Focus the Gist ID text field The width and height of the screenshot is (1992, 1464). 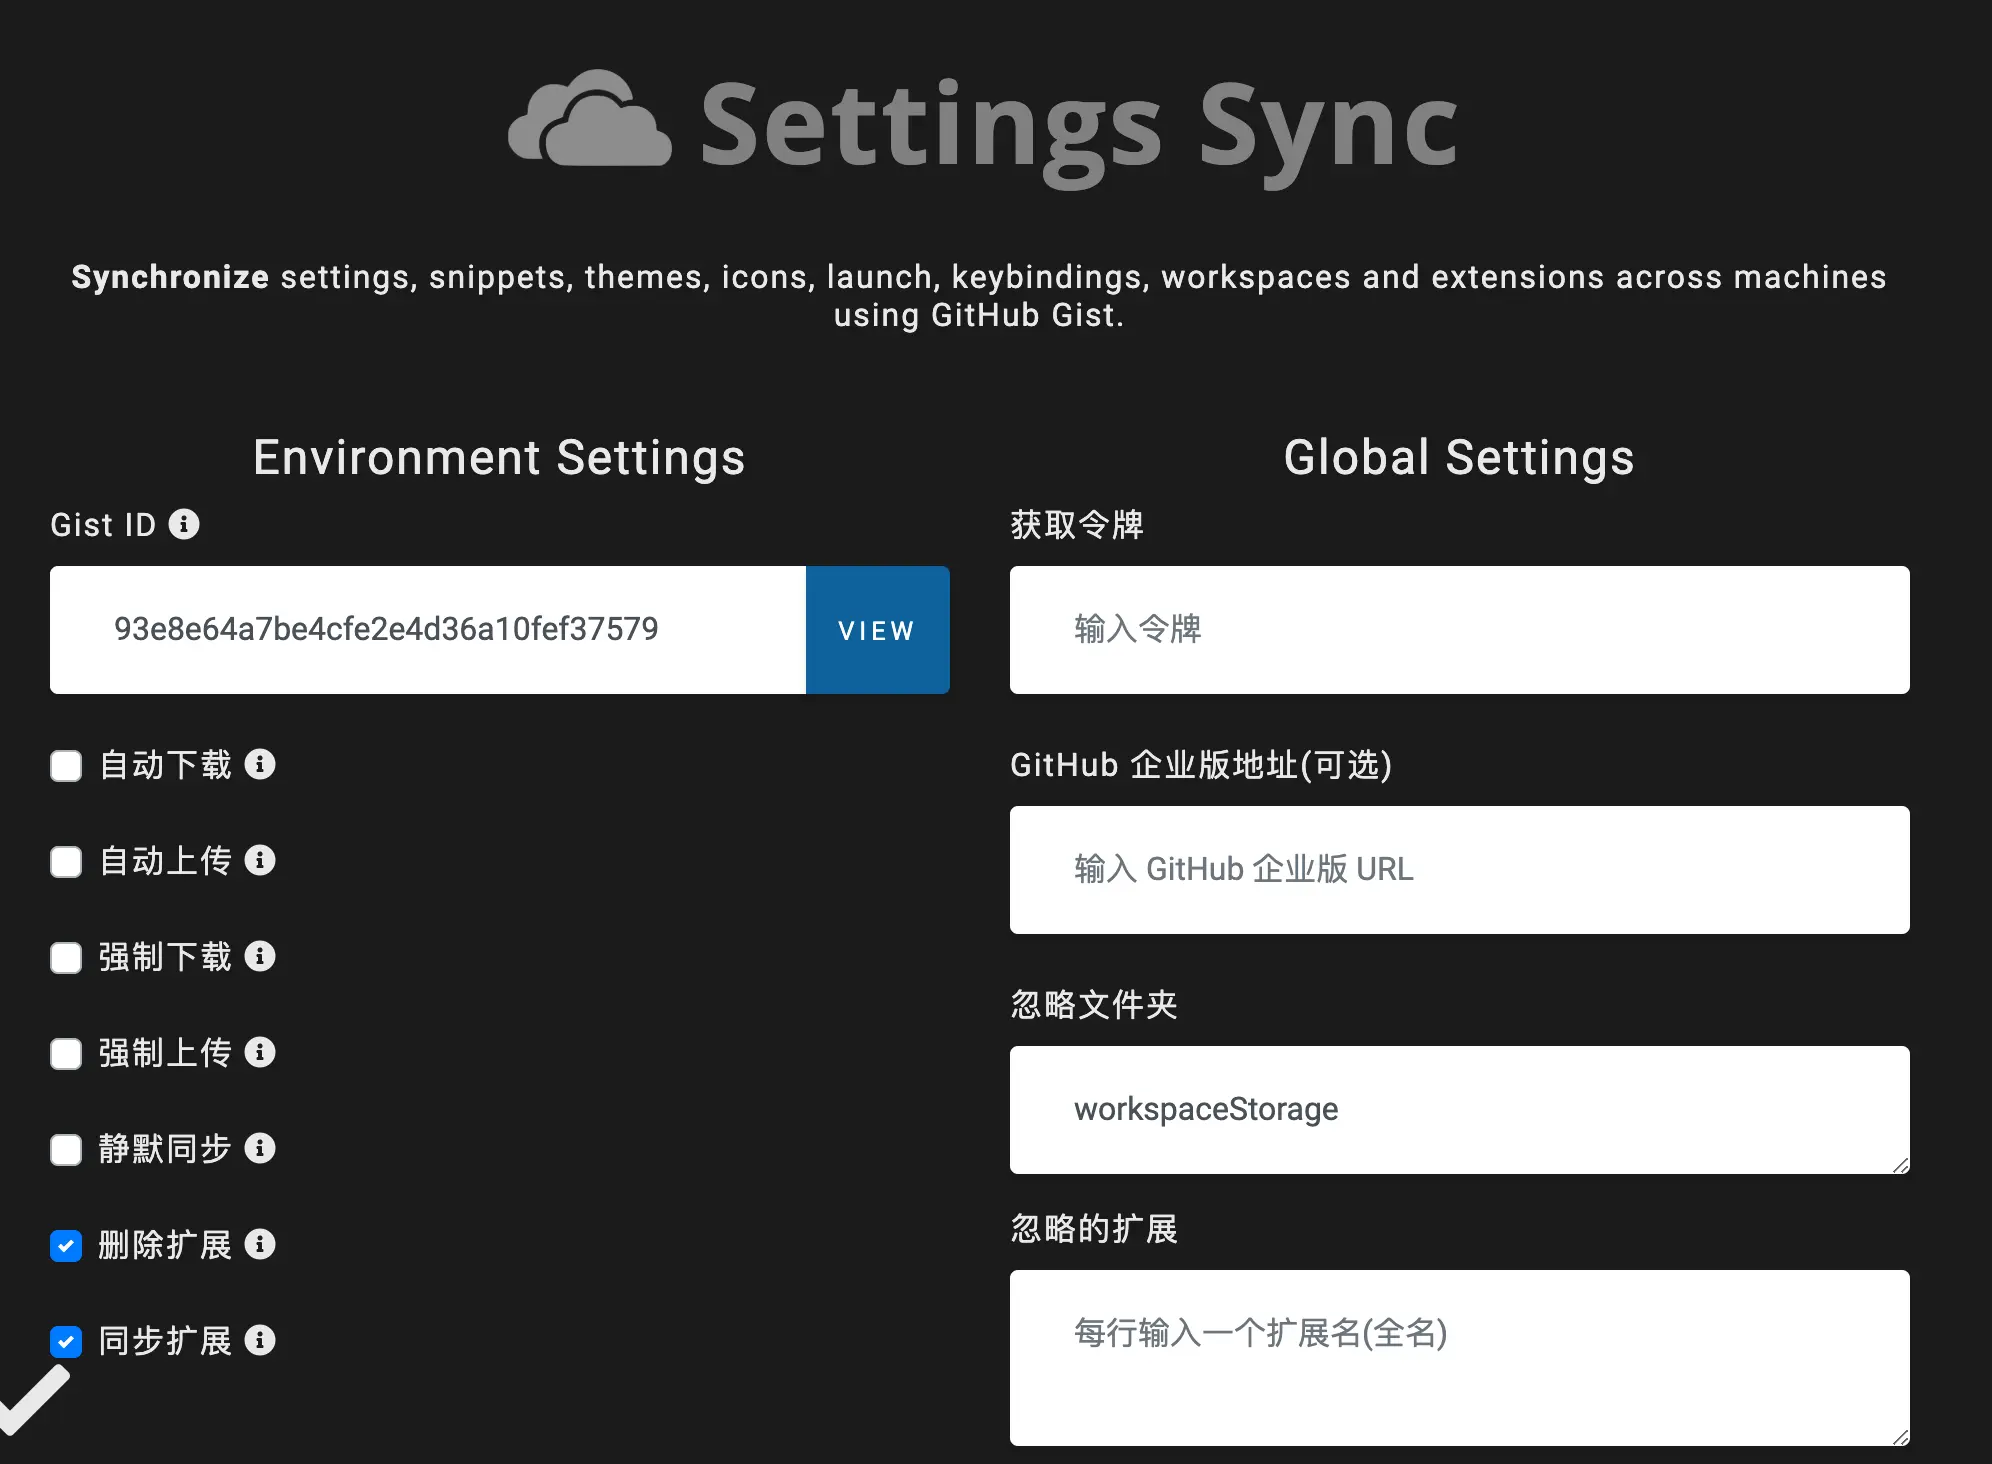(x=428, y=630)
